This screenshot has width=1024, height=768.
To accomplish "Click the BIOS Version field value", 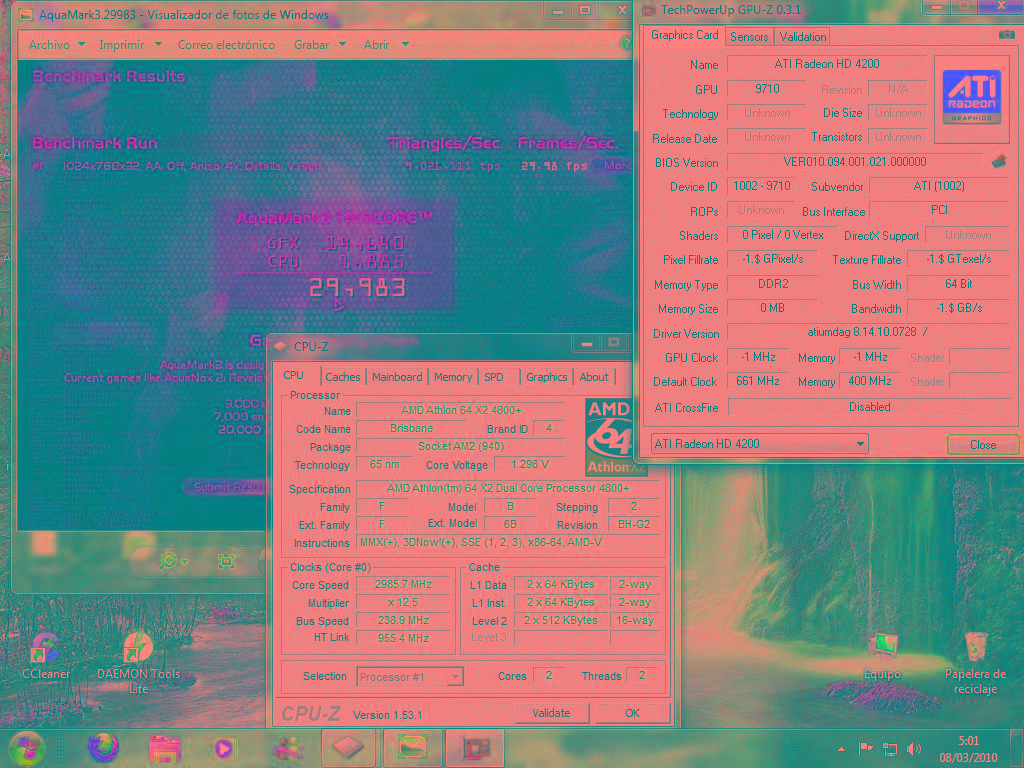I will (x=855, y=162).
